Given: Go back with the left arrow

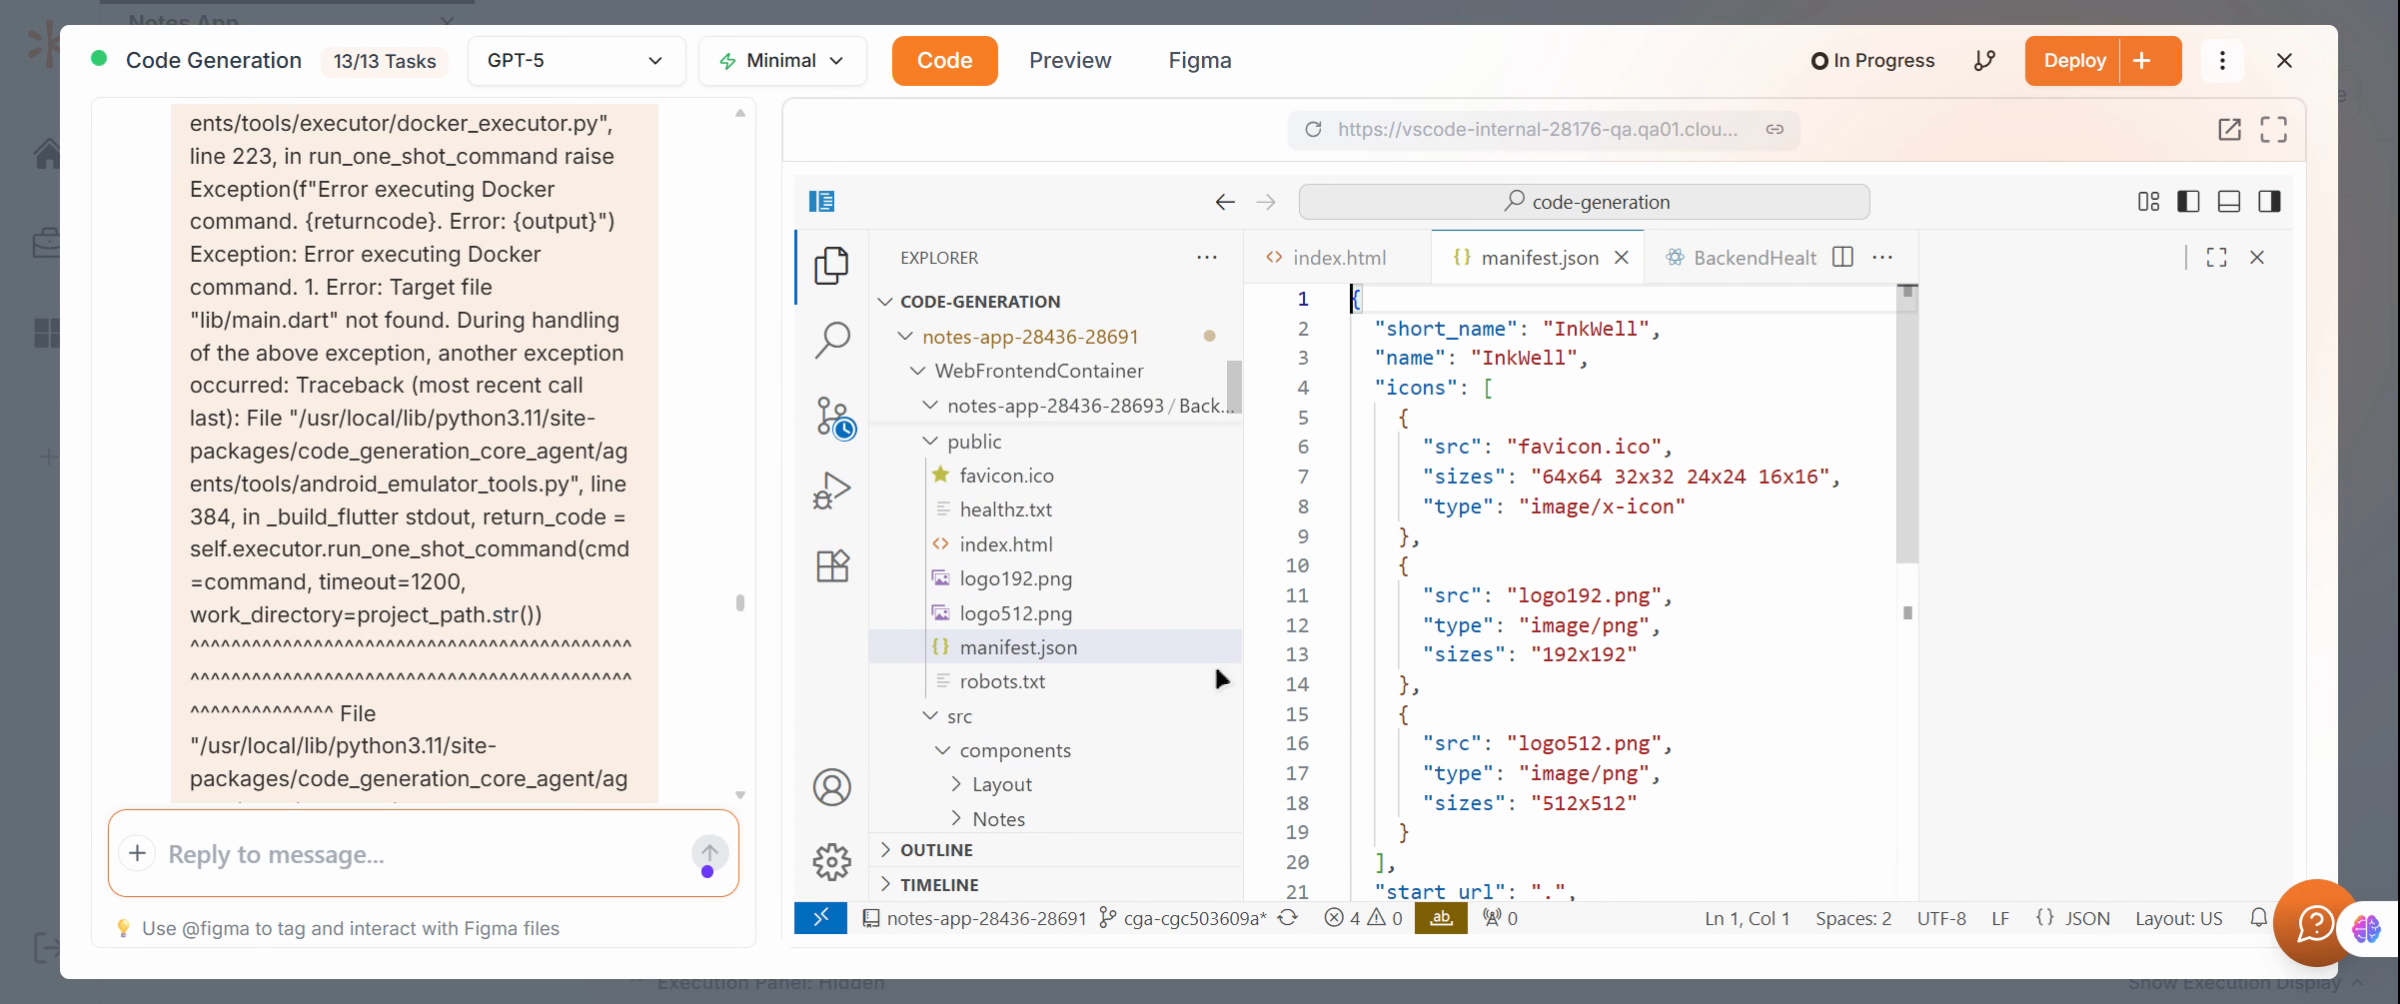Looking at the screenshot, I should [x=1225, y=202].
